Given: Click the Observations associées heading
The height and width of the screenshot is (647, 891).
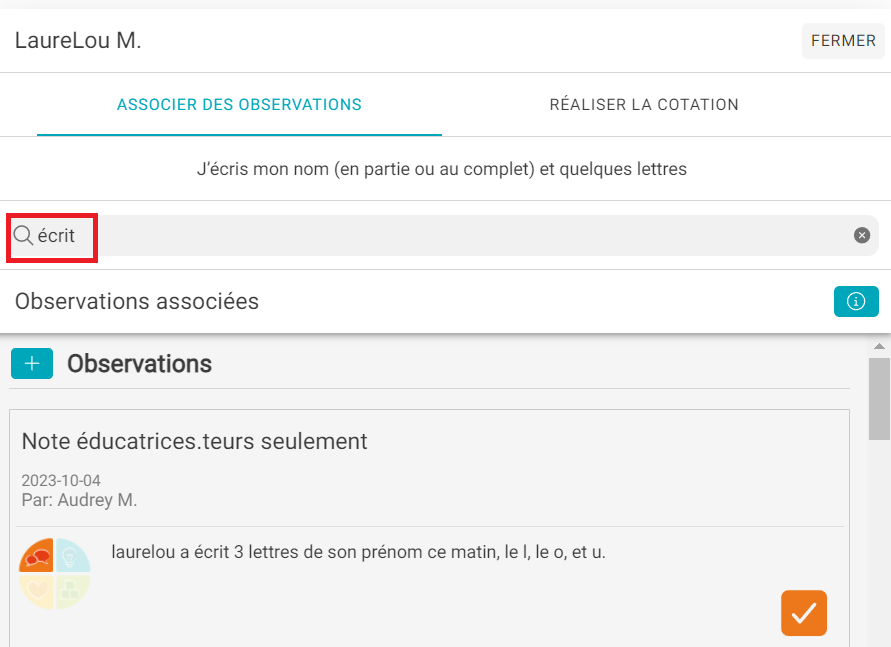Looking at the screenshot, I should pyautogui.click(x=137, y=302).
